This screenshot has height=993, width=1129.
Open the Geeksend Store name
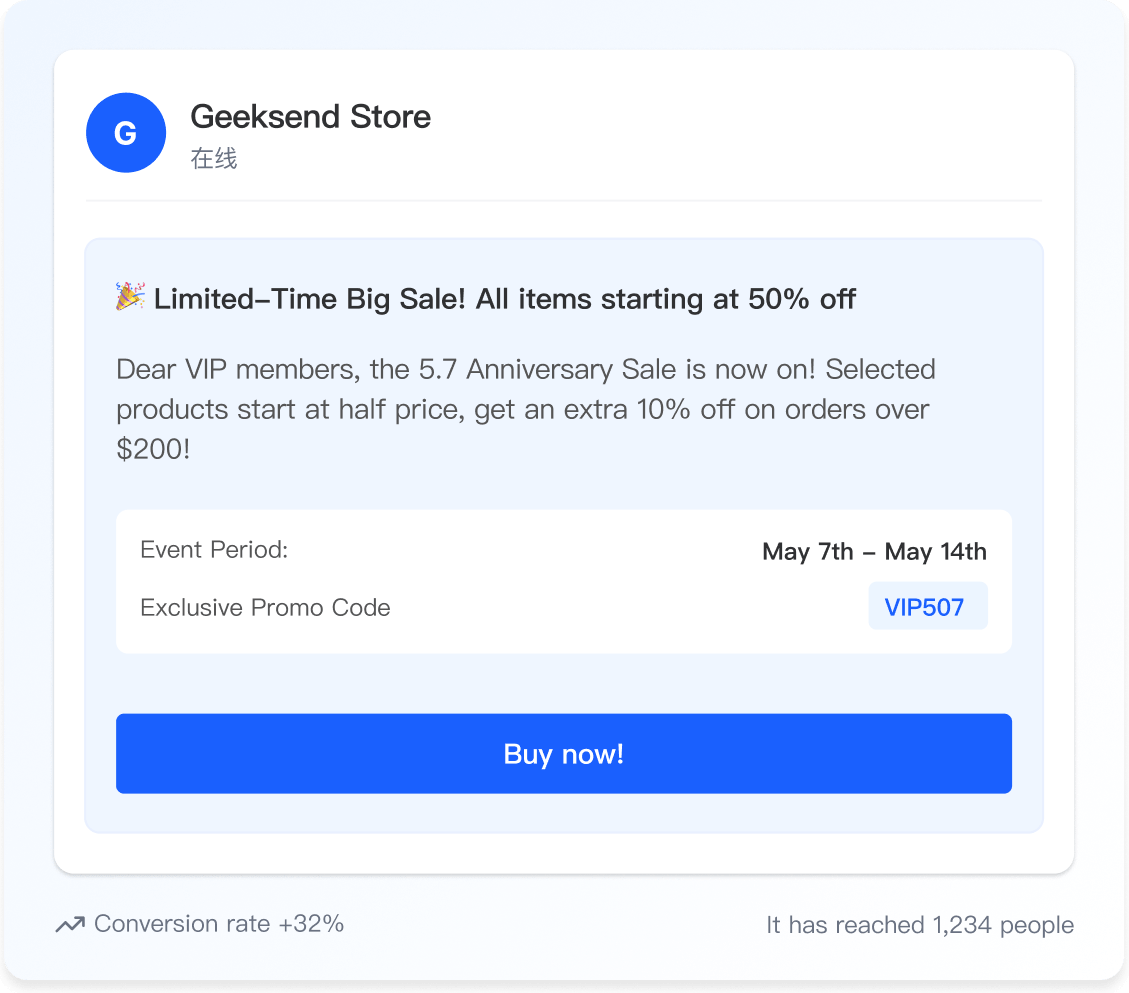[310, 117]
